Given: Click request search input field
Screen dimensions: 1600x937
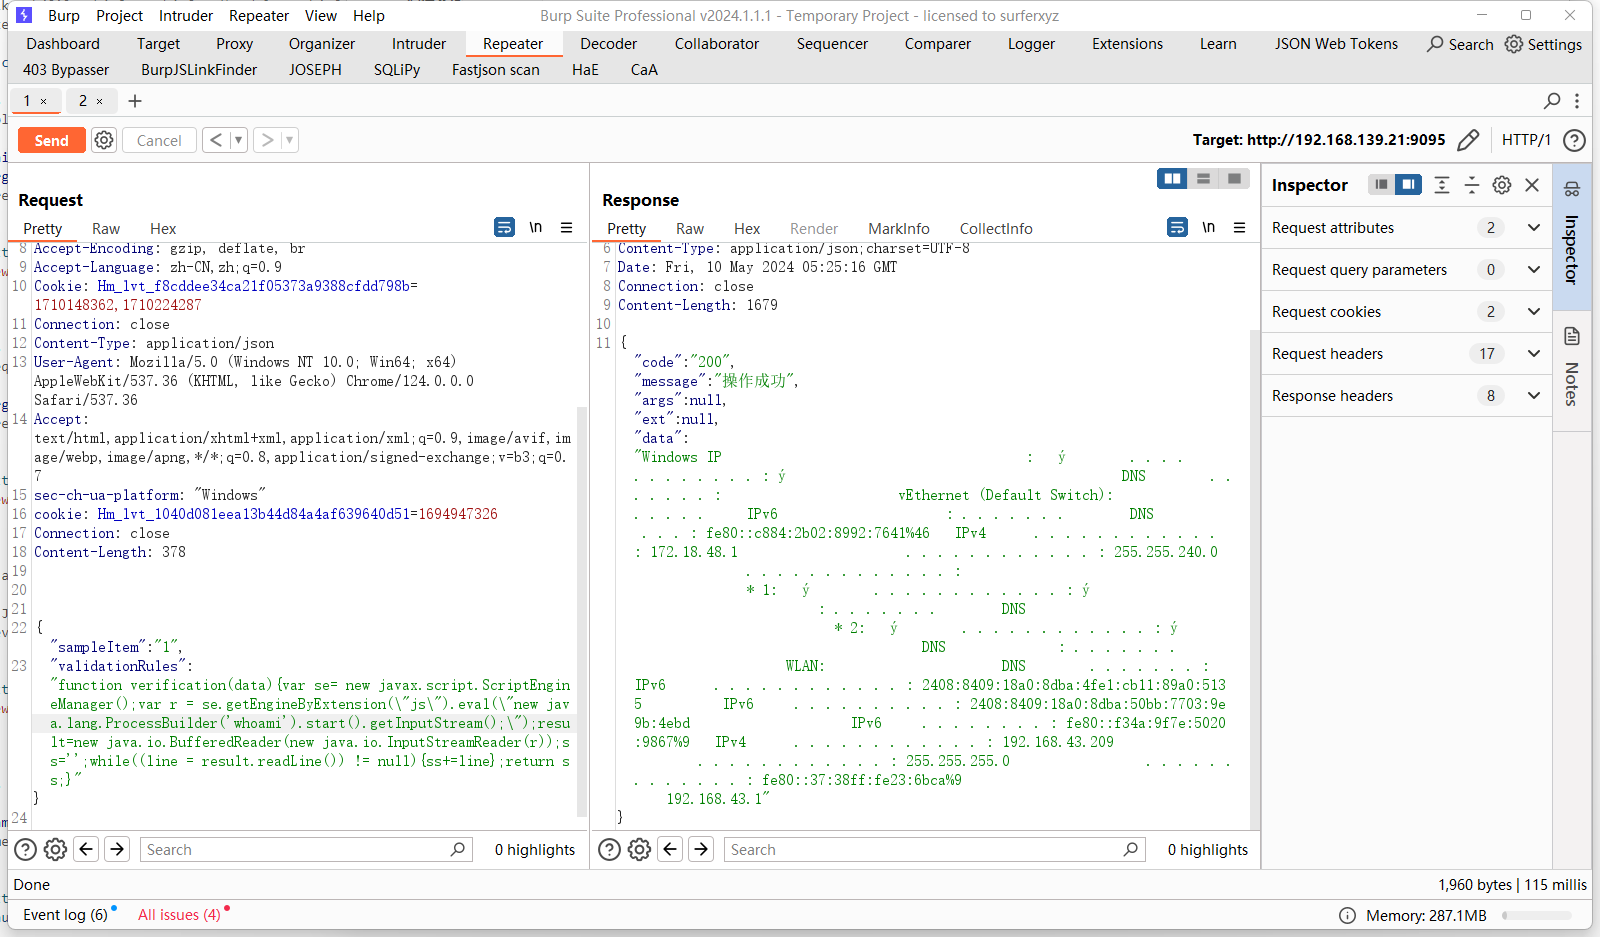Looking at the screenshot, I should pyautogui.click(x=306, y=849).
